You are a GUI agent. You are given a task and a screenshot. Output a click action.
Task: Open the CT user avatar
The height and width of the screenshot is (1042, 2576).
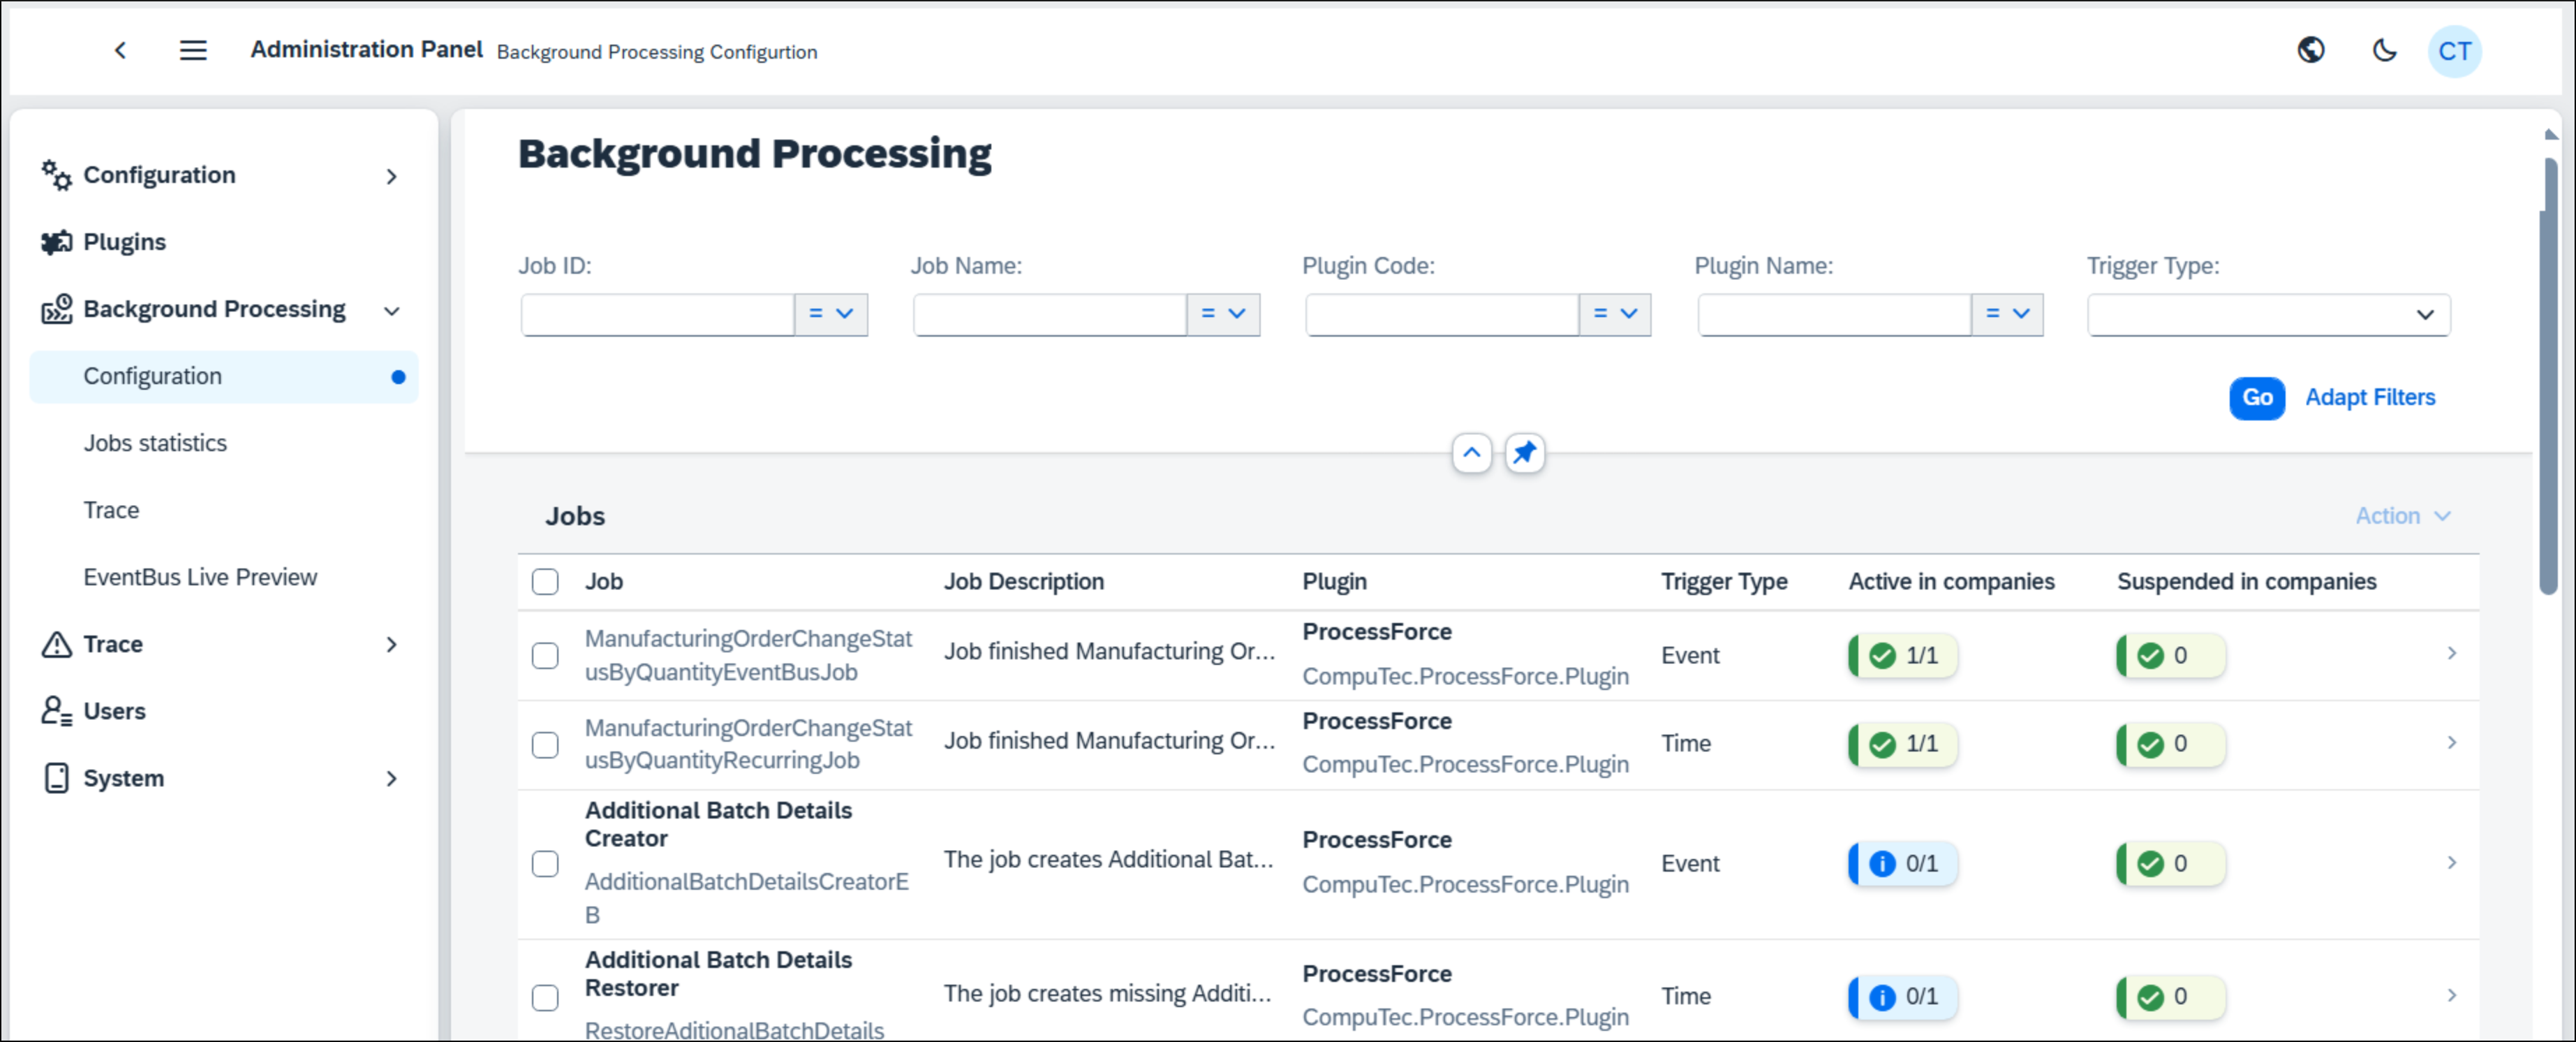coord(2454,51)
